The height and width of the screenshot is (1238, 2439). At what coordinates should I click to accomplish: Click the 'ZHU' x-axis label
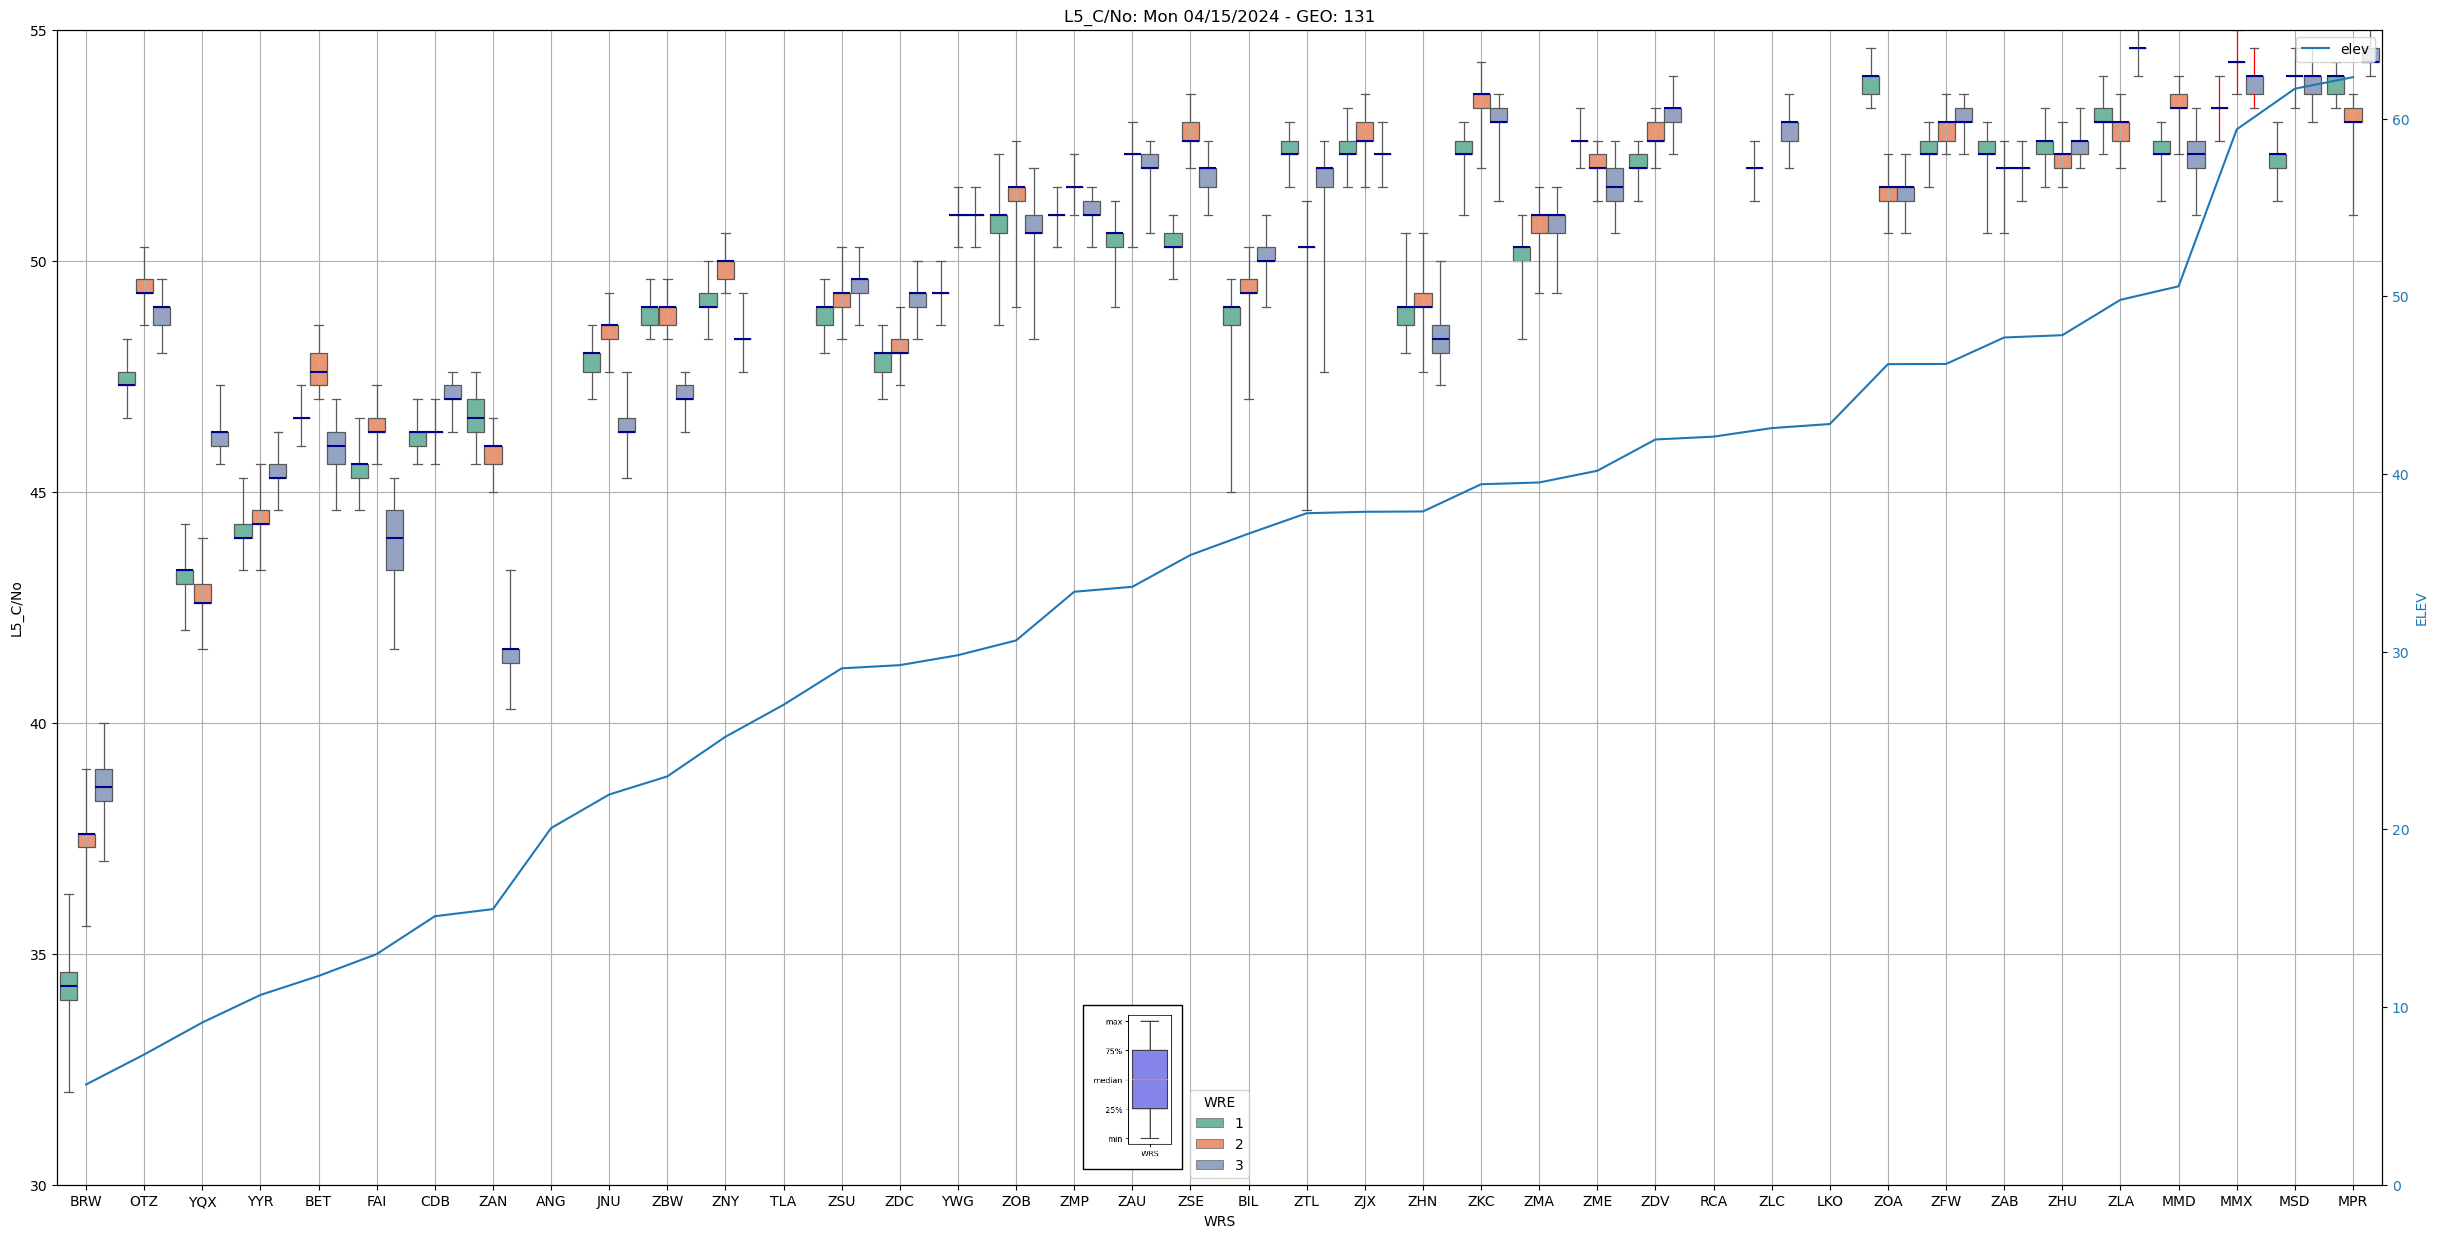2062,1202
